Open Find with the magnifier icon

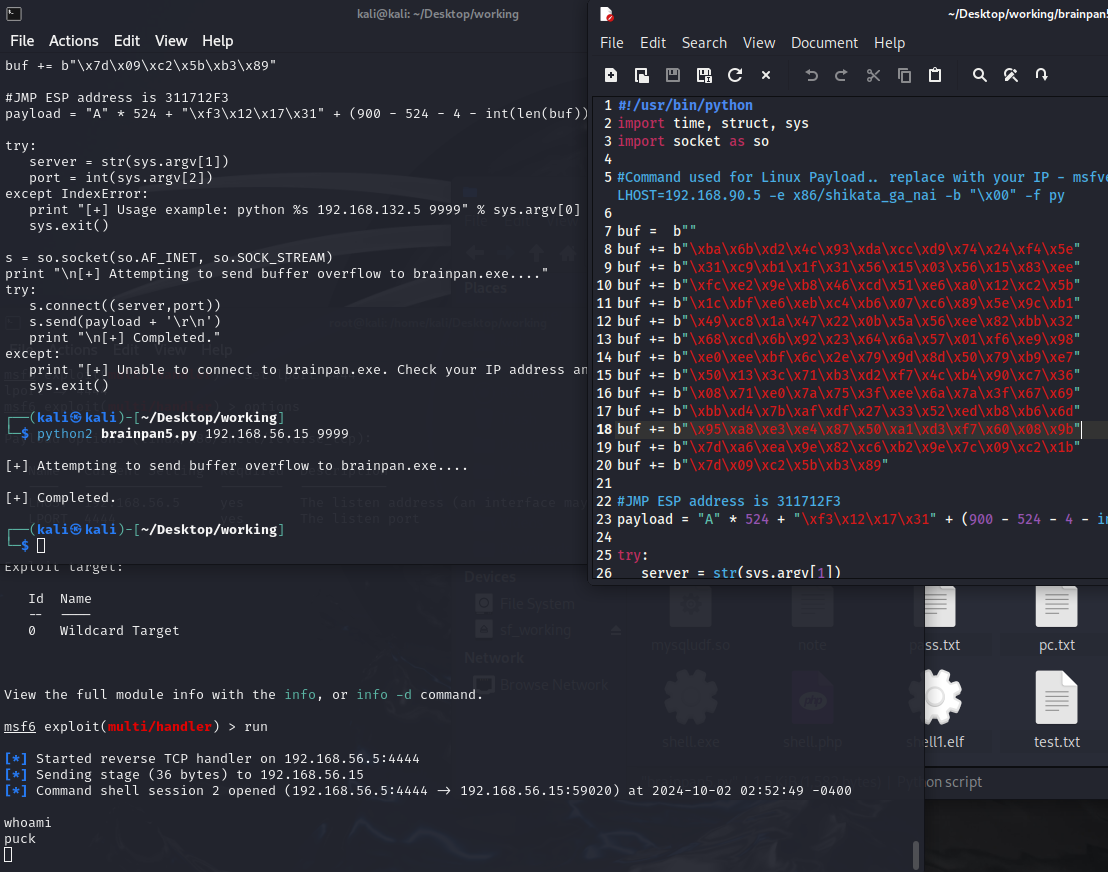click(x=979, y=75)
